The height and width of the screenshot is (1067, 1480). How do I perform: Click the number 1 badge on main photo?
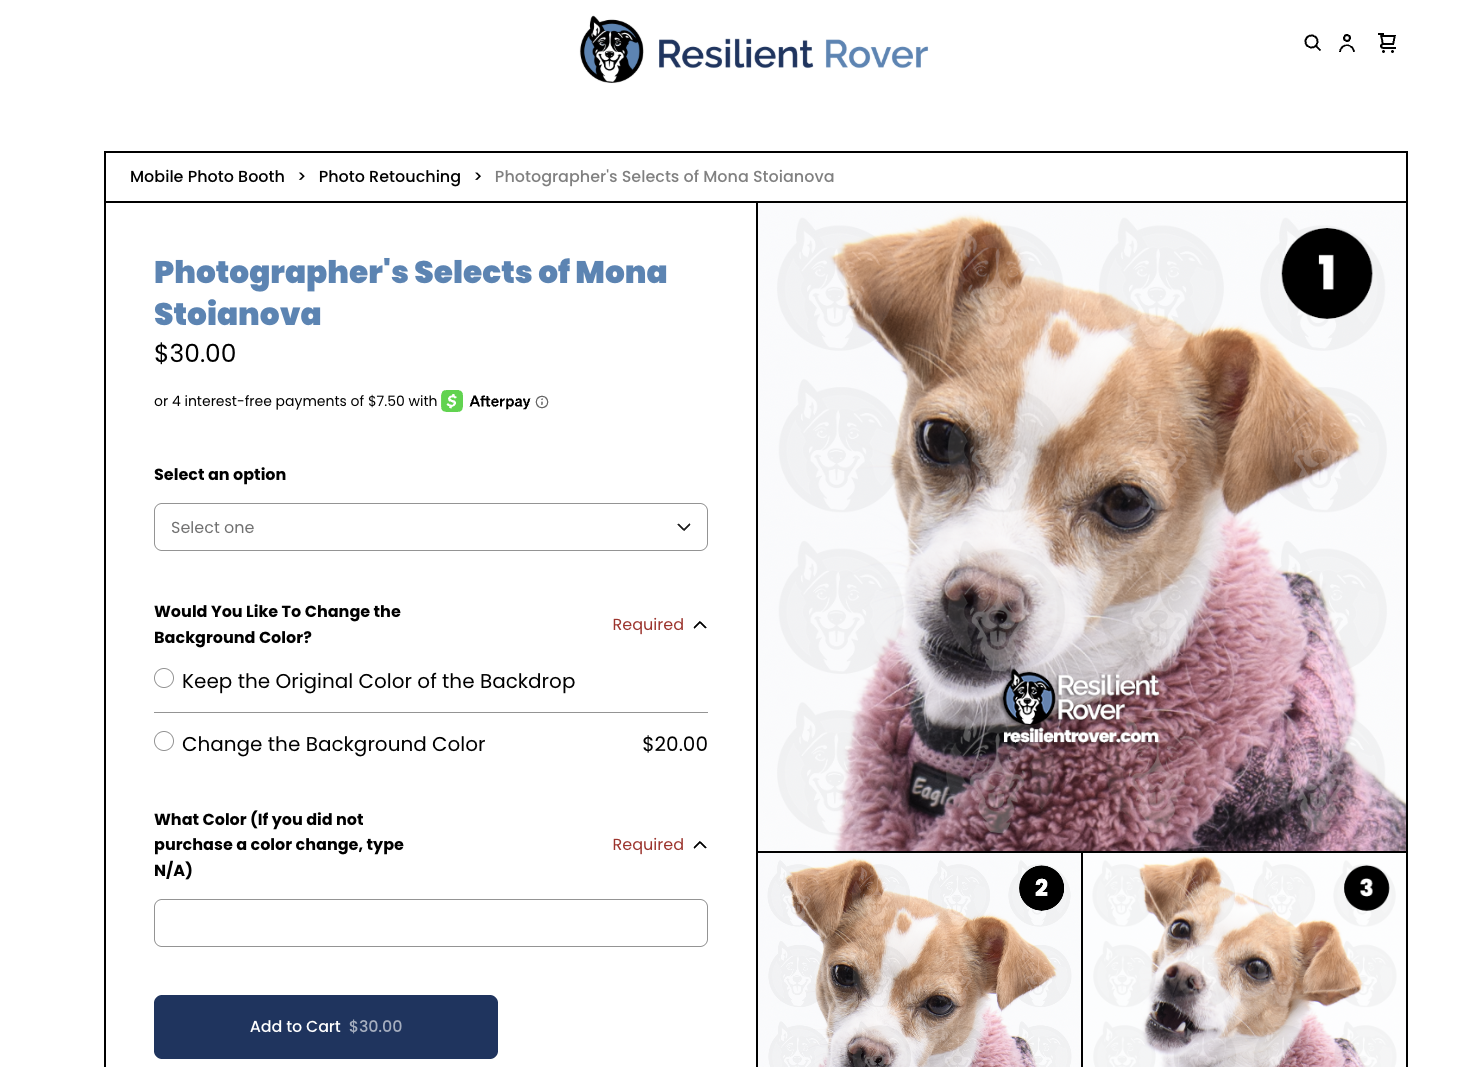[1327, 273]
